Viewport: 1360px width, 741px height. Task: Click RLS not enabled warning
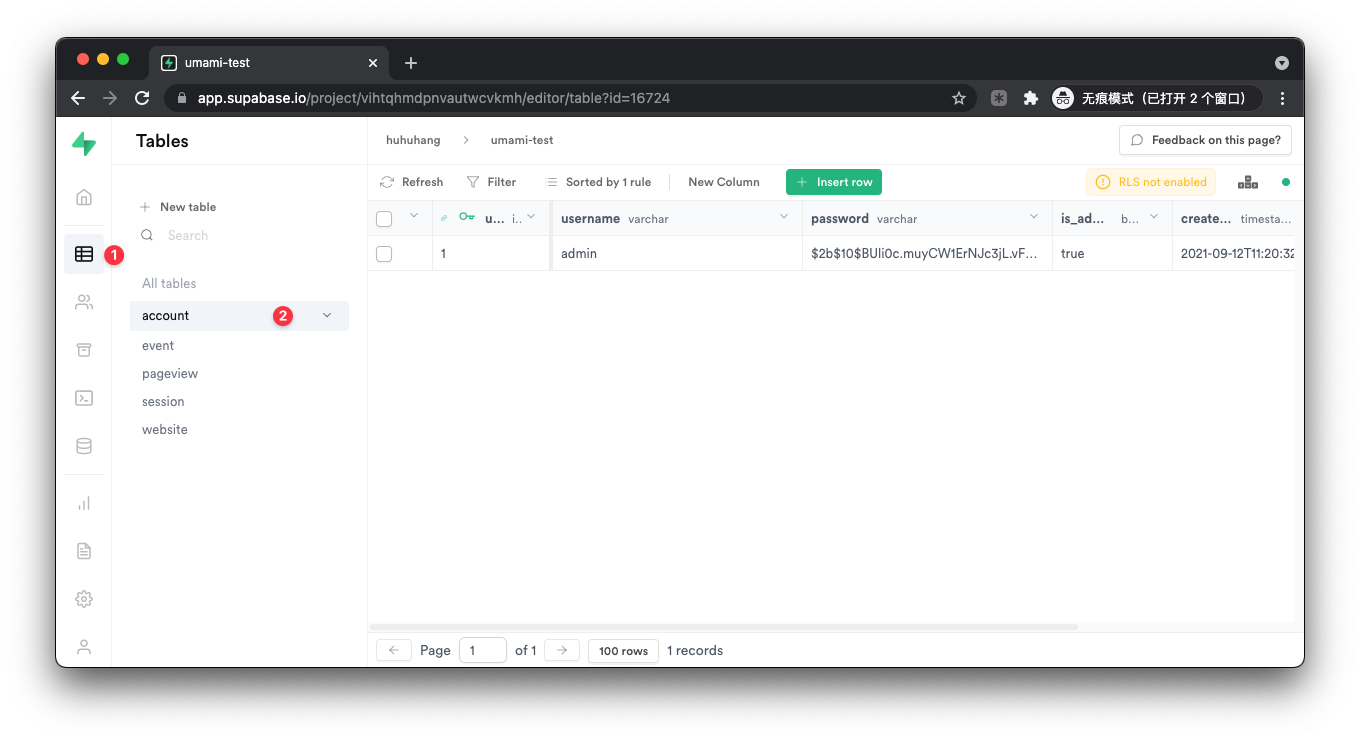1151,182
